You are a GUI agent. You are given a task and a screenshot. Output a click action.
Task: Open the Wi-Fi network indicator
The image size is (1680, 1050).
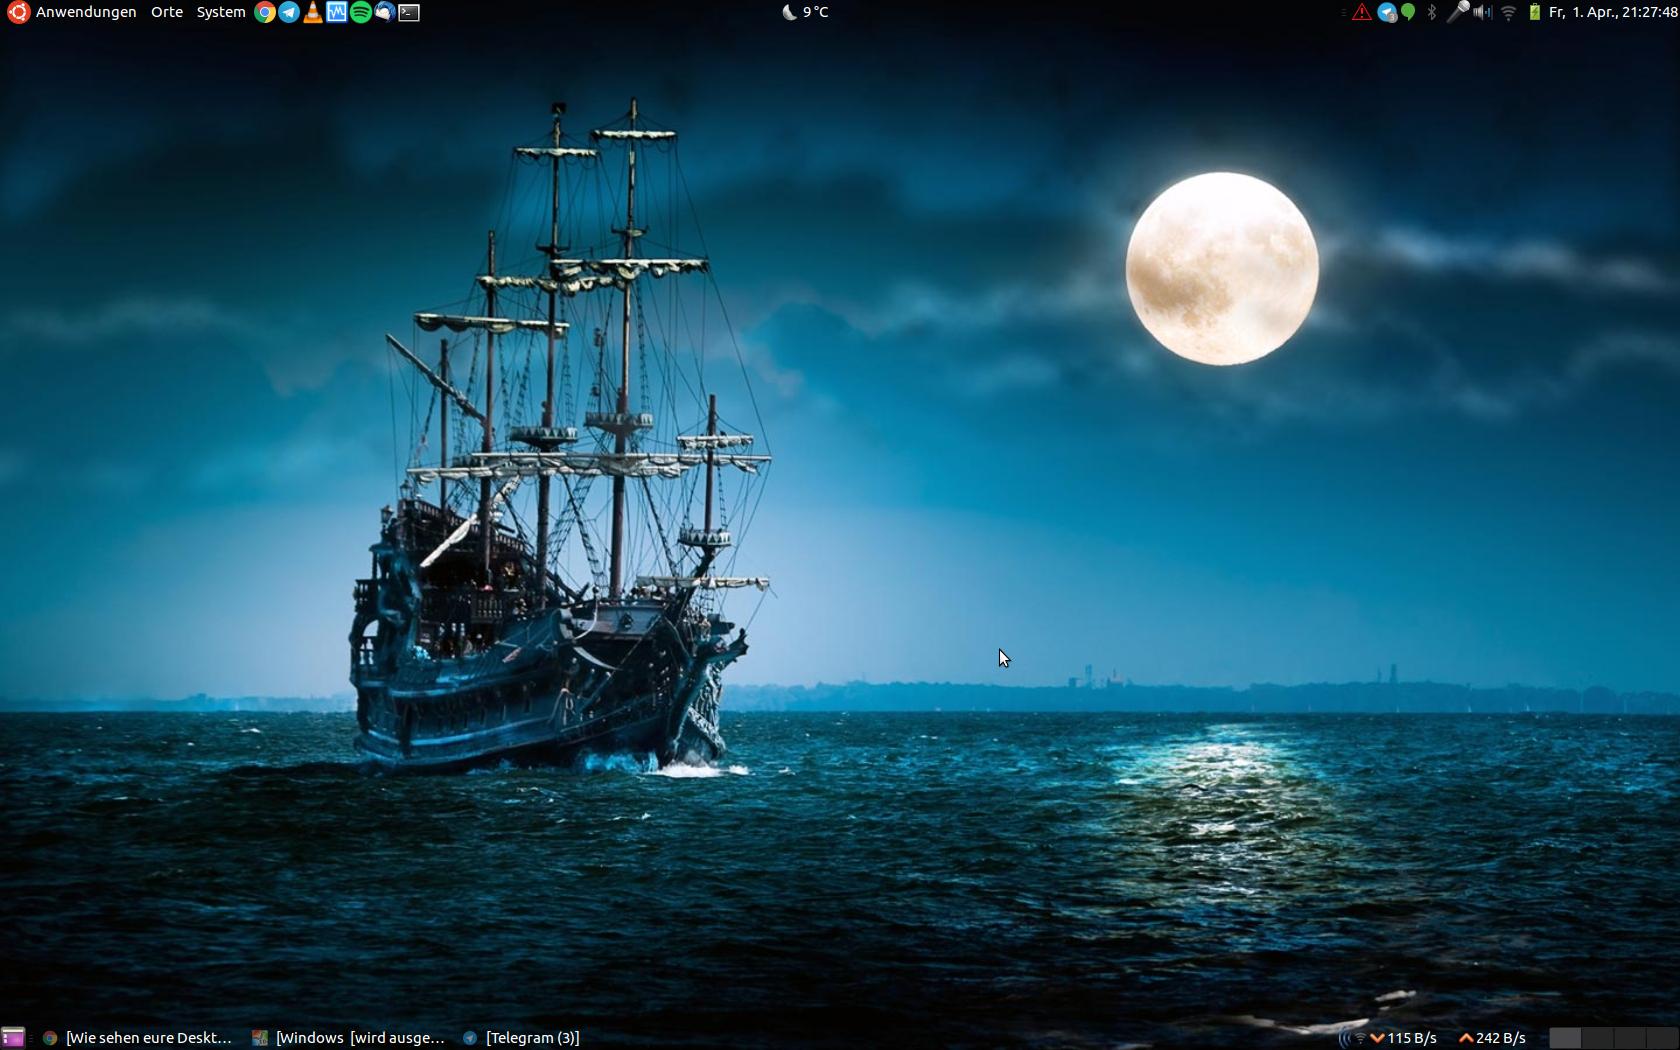click(x=1508, y=12)
